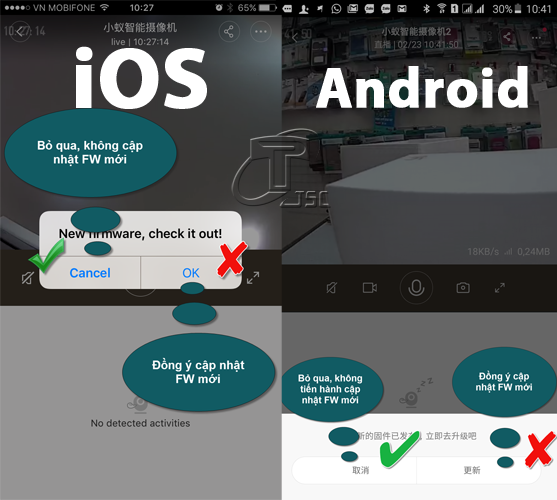This screenshot has width=557, height=500.
Task: Open the Android three-dot menu
Action: point(536,37)
